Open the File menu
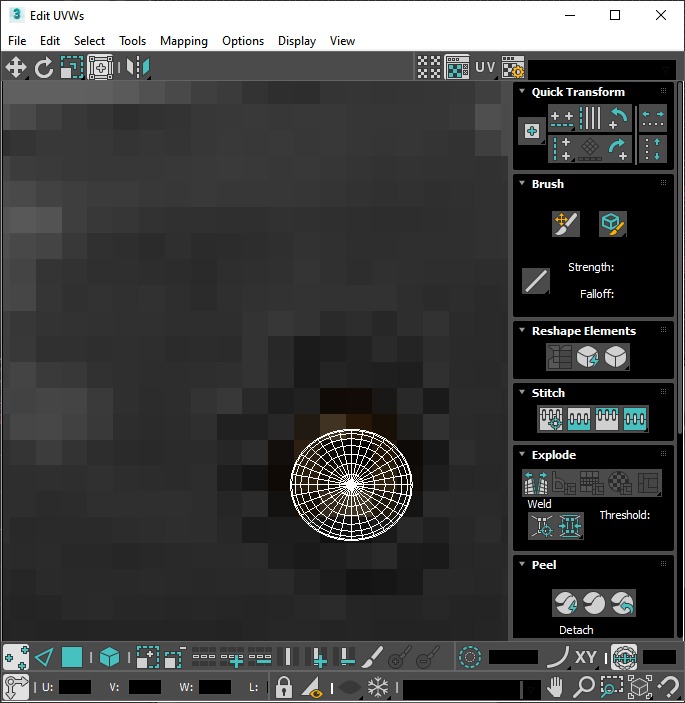Screen dimensions: 685x703 pyautogui.click(x=17, y=41)
